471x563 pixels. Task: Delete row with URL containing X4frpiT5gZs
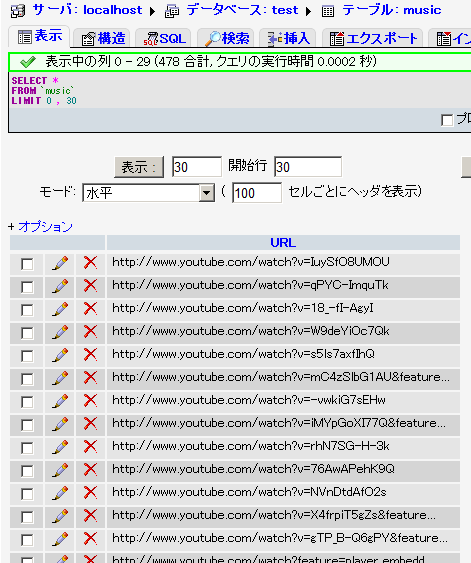(x=90, y=516)
